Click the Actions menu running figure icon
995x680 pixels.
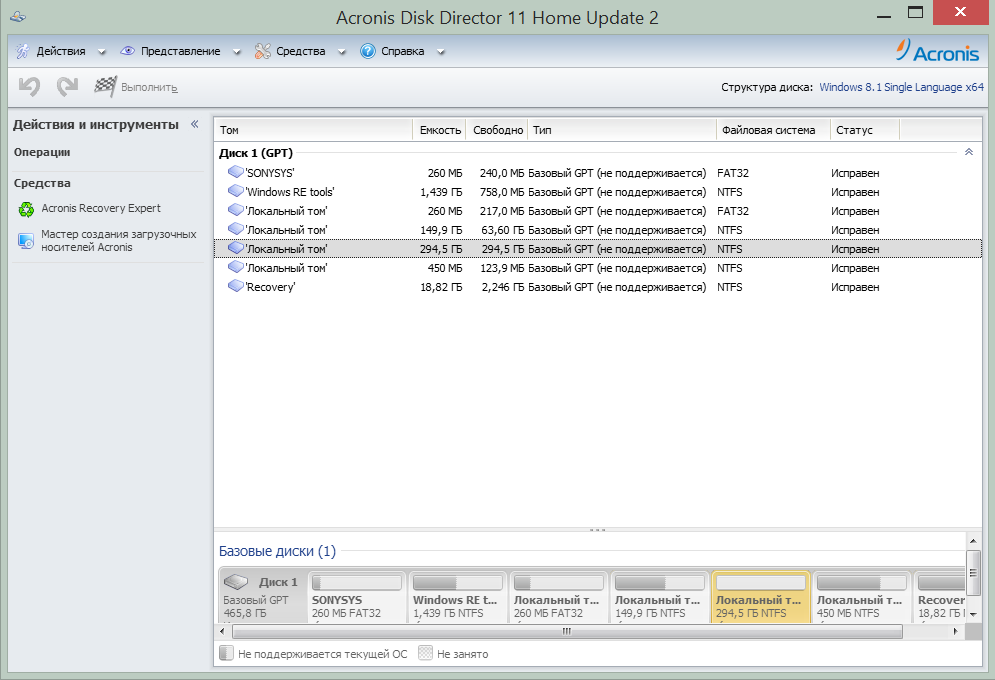pos(23,51)
